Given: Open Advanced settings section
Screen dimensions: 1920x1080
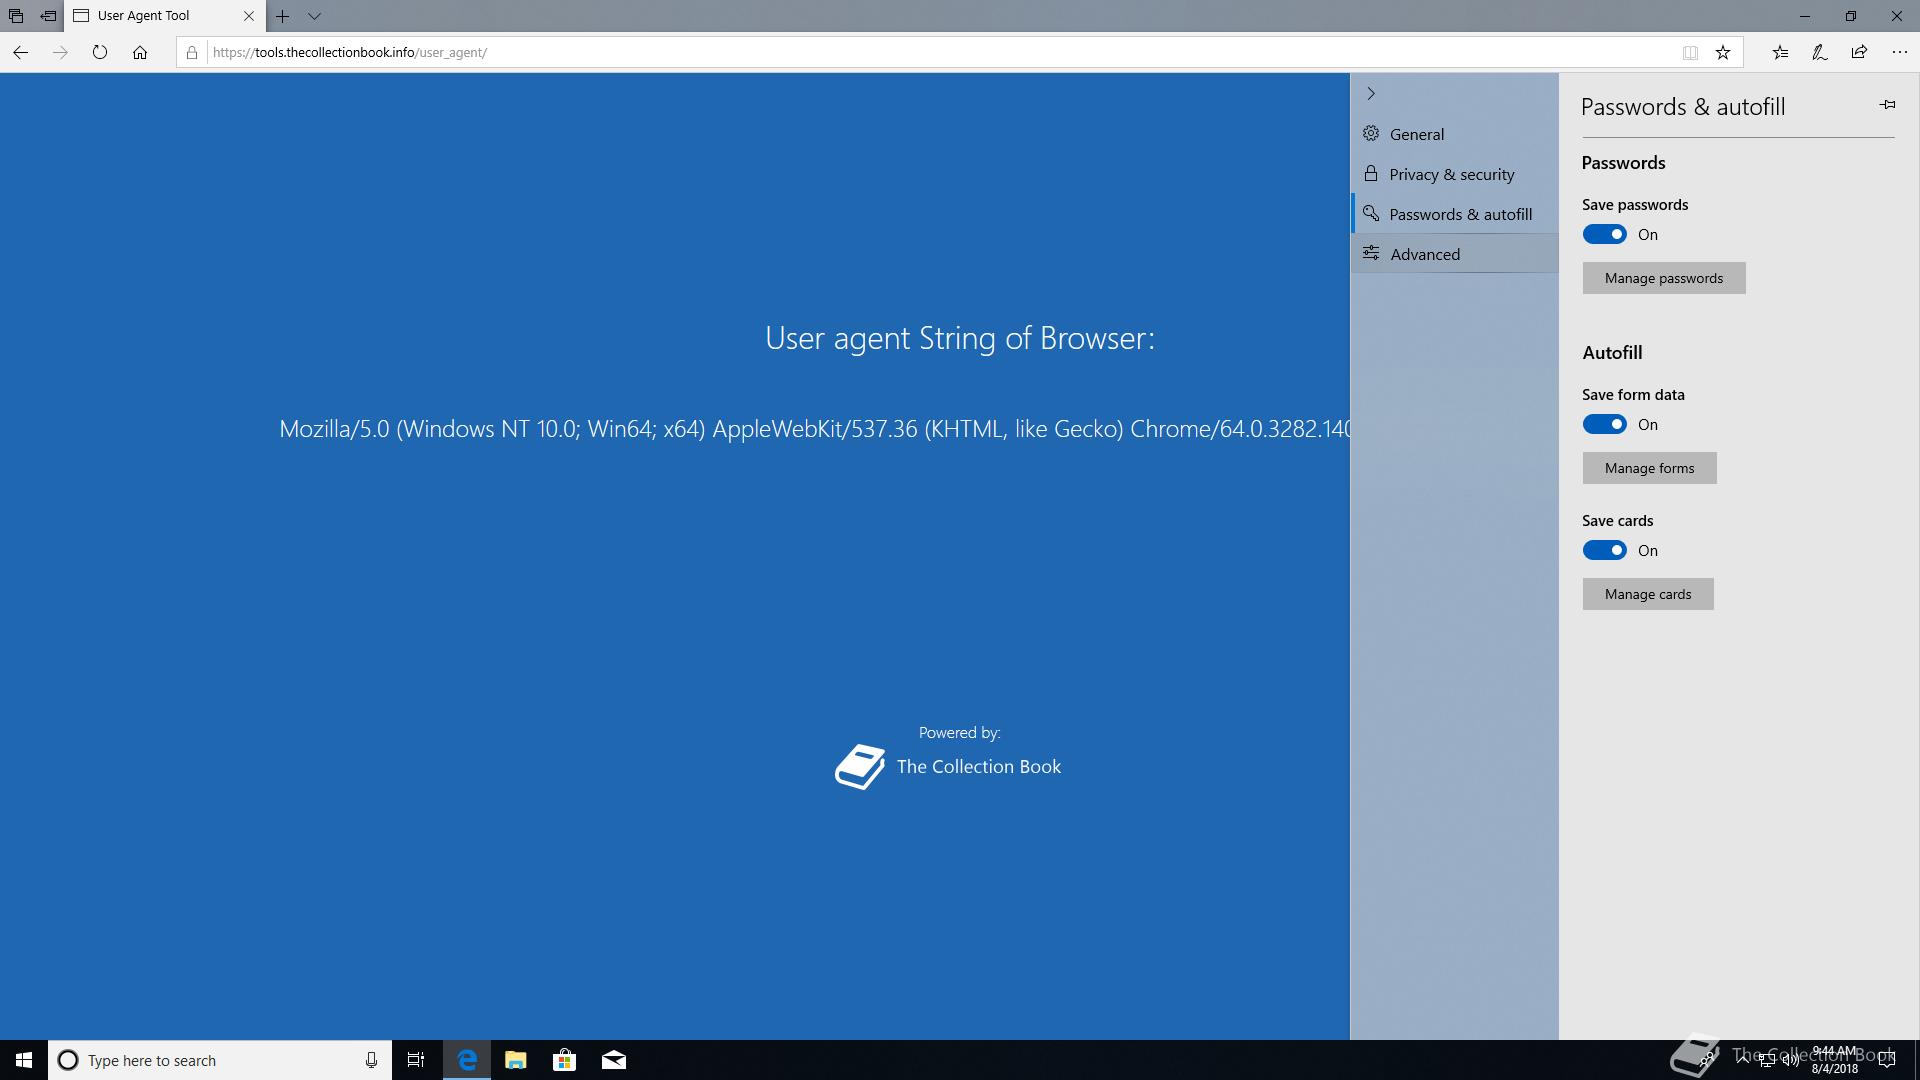Looking at the screenshot, I should coord(1454,254).
